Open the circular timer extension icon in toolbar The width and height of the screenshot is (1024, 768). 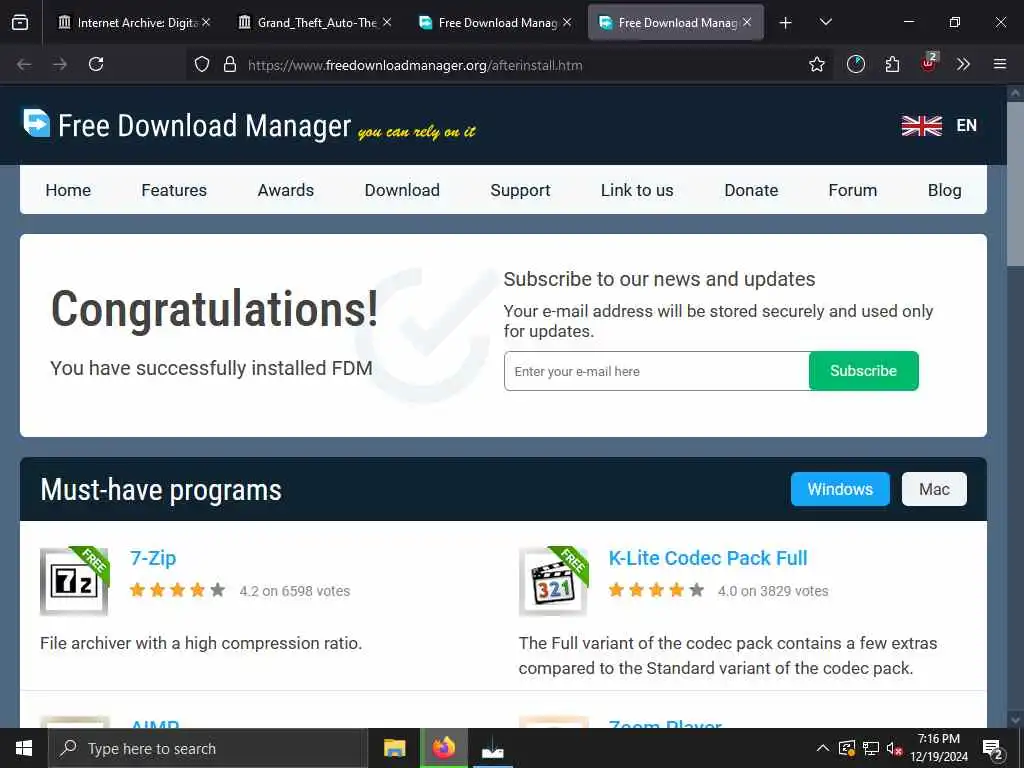click(x=856, y=64)
